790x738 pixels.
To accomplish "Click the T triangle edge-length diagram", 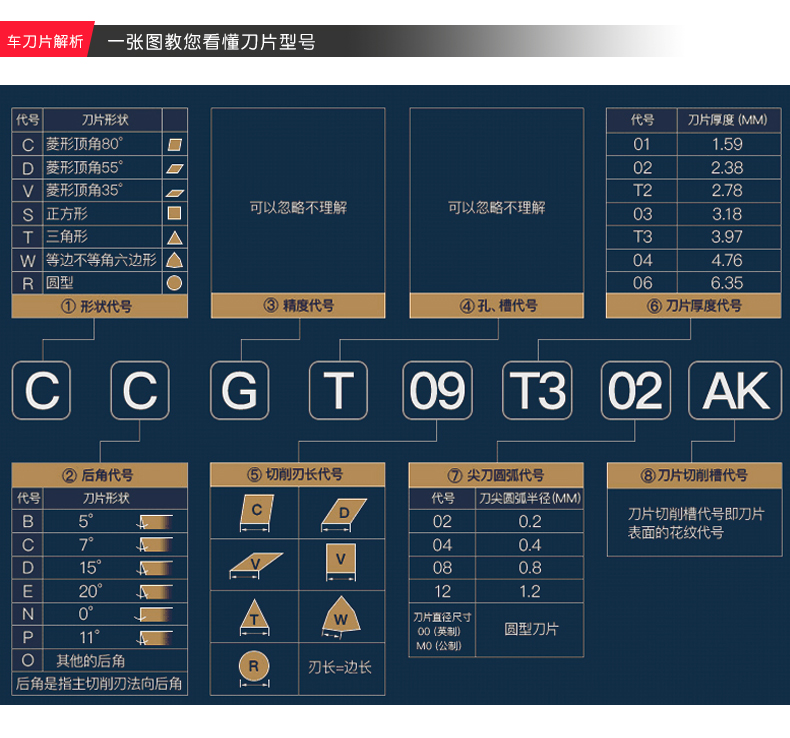I will pyautogui.click(x=254, y=617).
